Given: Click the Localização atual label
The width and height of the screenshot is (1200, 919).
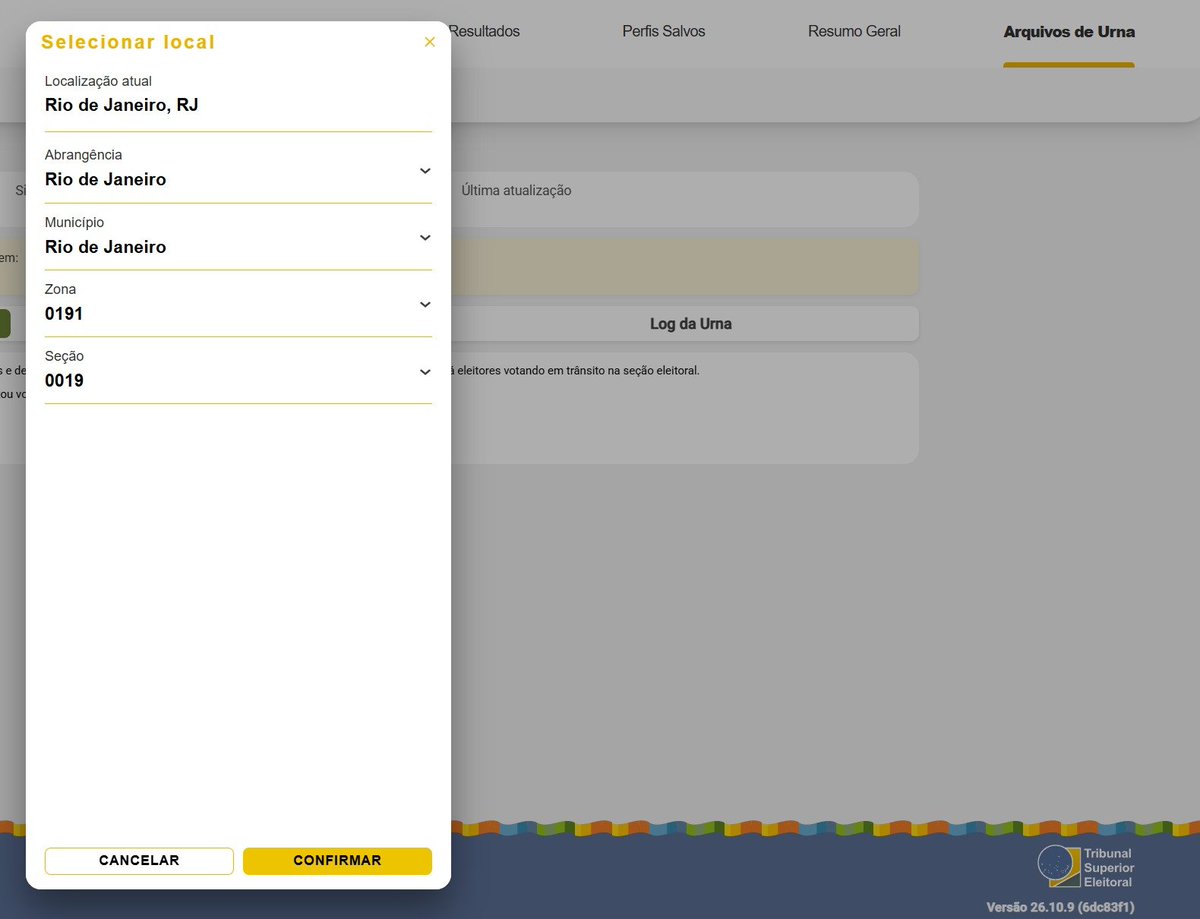Looking at the screenshot, I should point(98,81).
